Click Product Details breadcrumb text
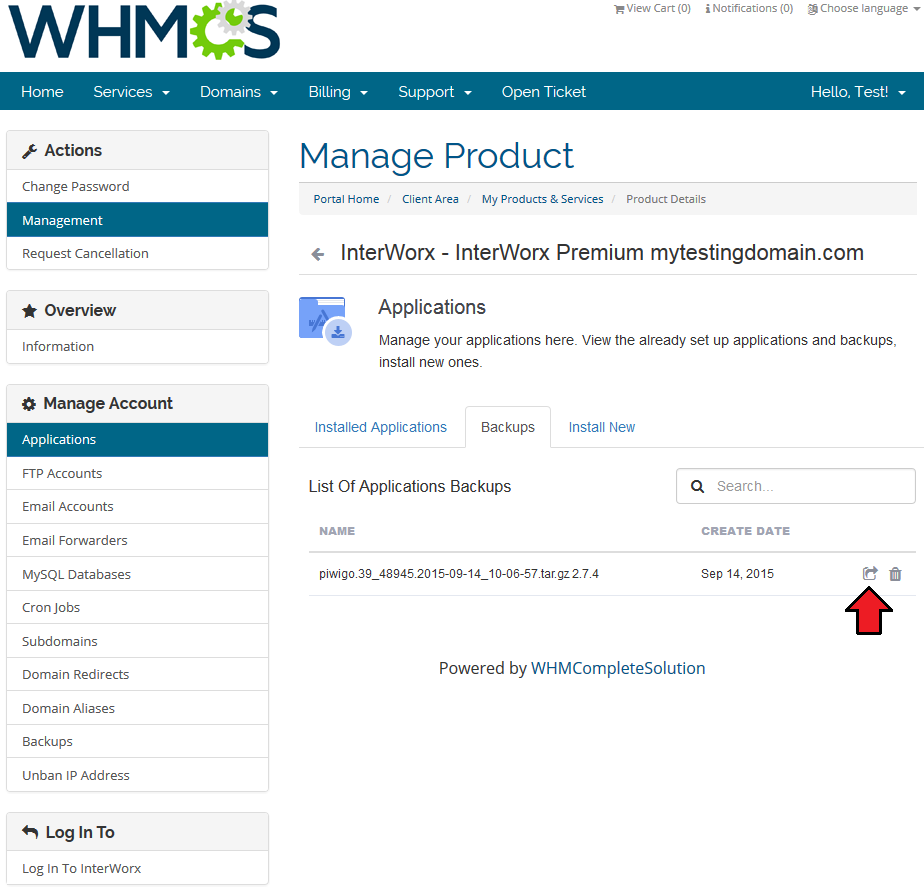This screenshot has width=924, height=890. click(x=666, y=199)
